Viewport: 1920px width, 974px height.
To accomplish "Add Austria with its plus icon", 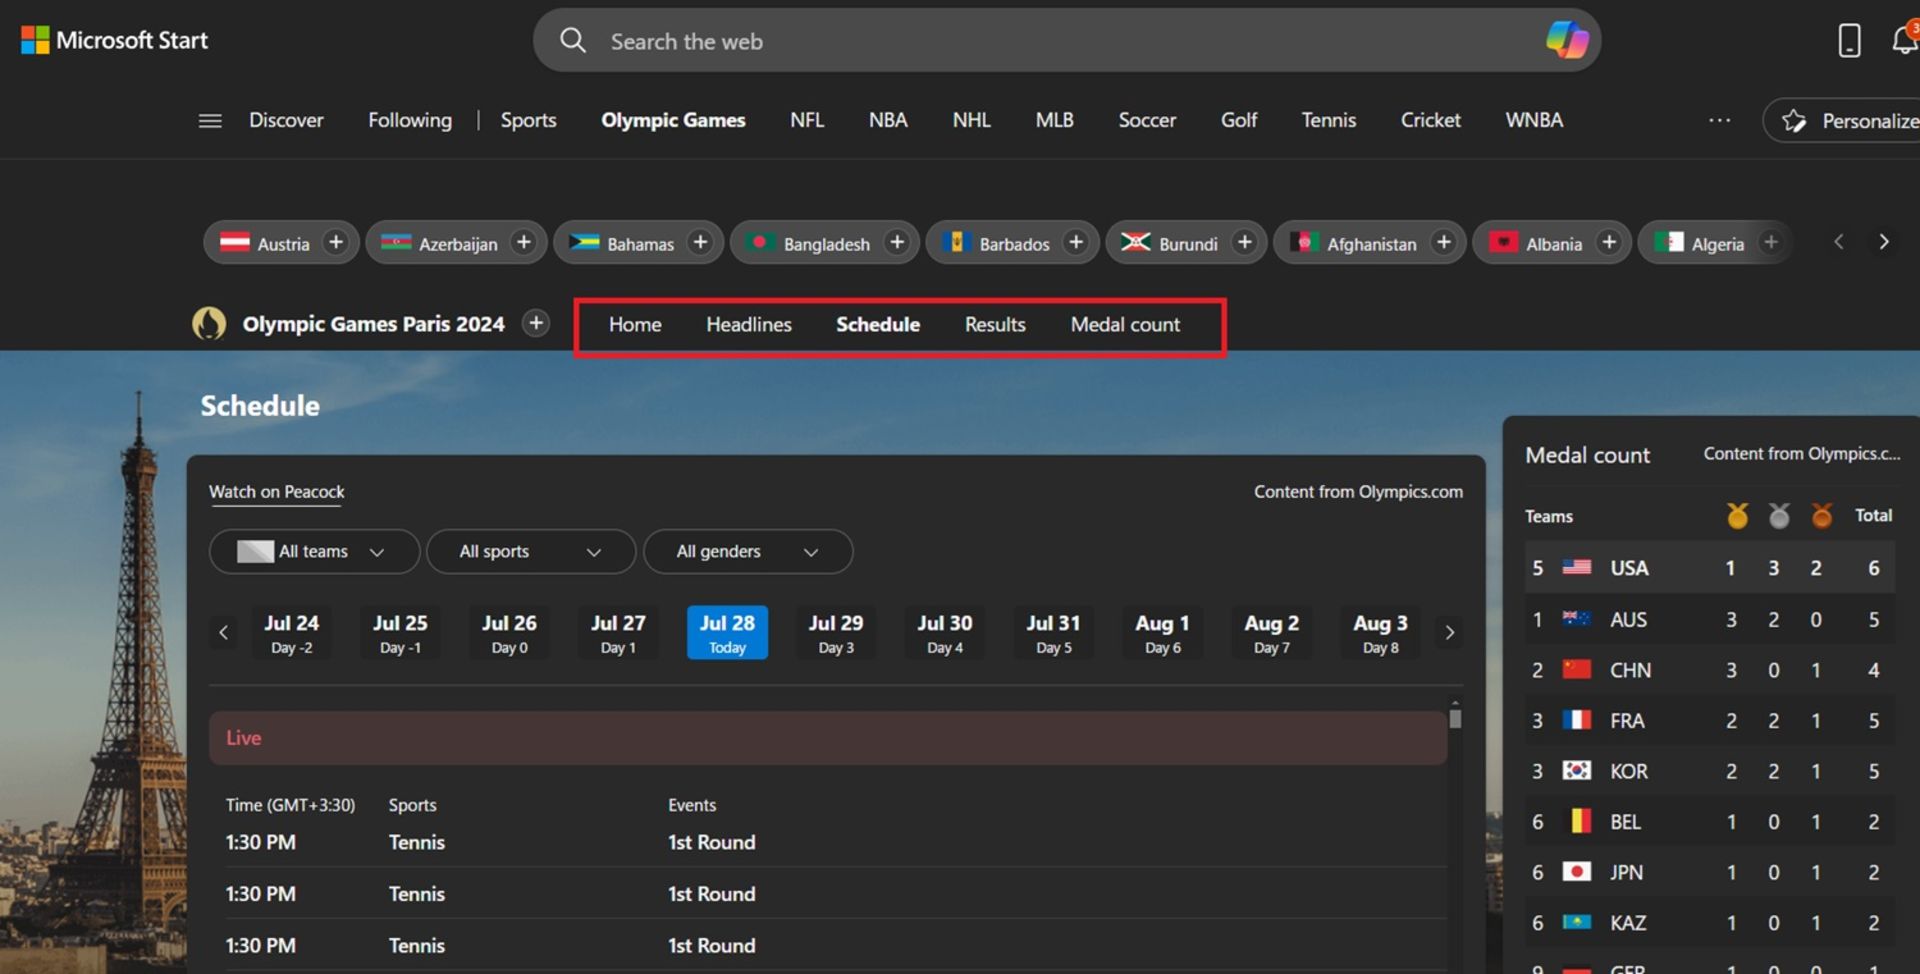I will pos(336,242).
